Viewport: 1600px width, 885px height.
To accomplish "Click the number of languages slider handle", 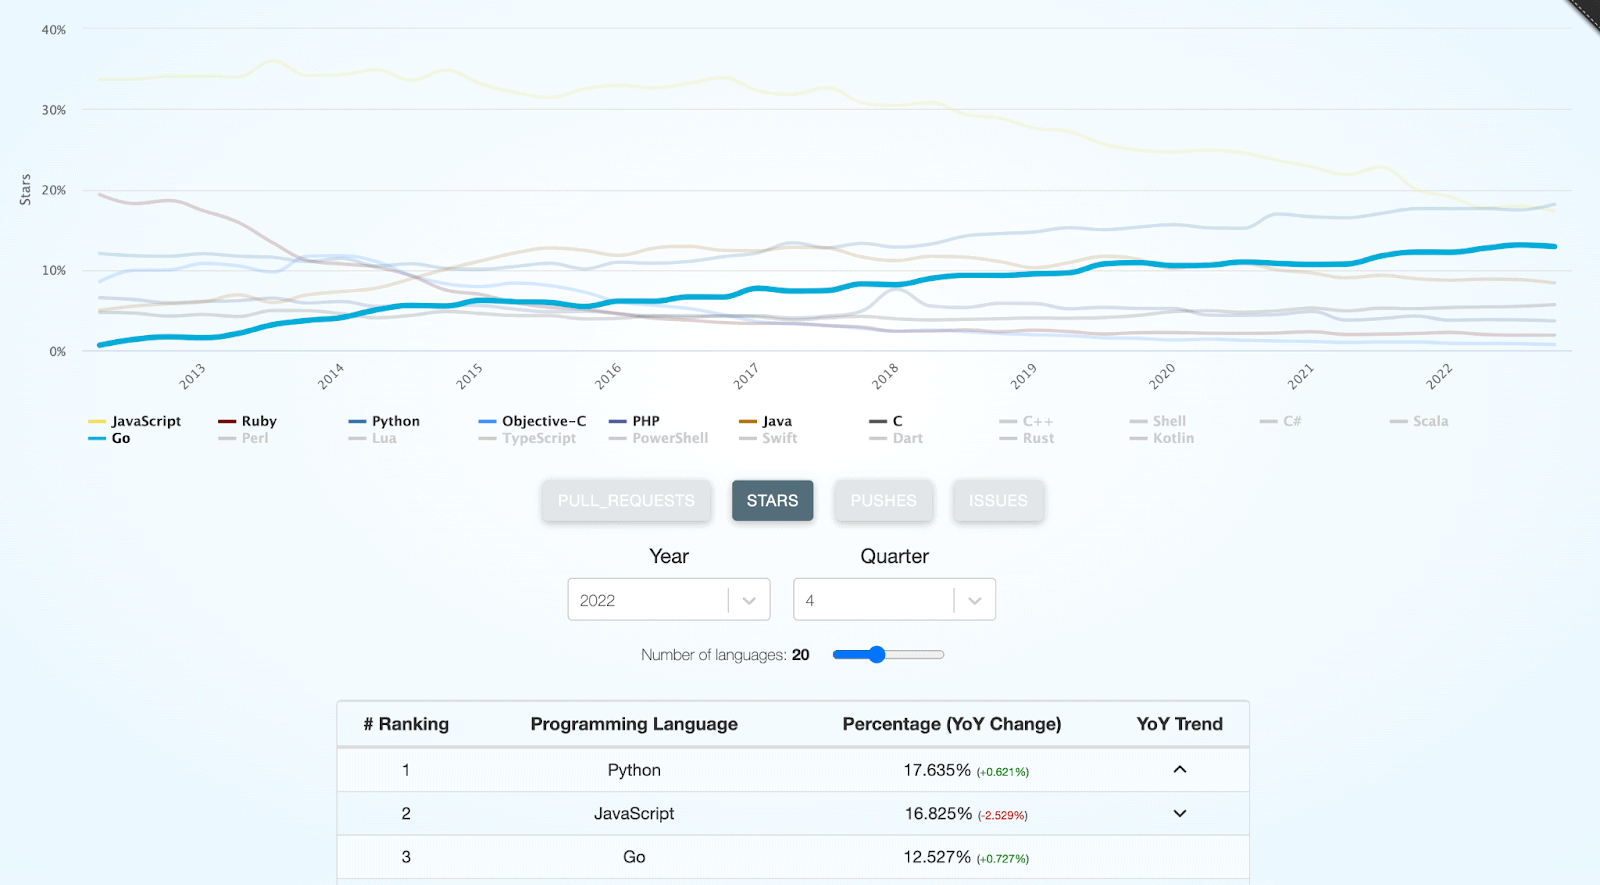I will tap(877, 655).
